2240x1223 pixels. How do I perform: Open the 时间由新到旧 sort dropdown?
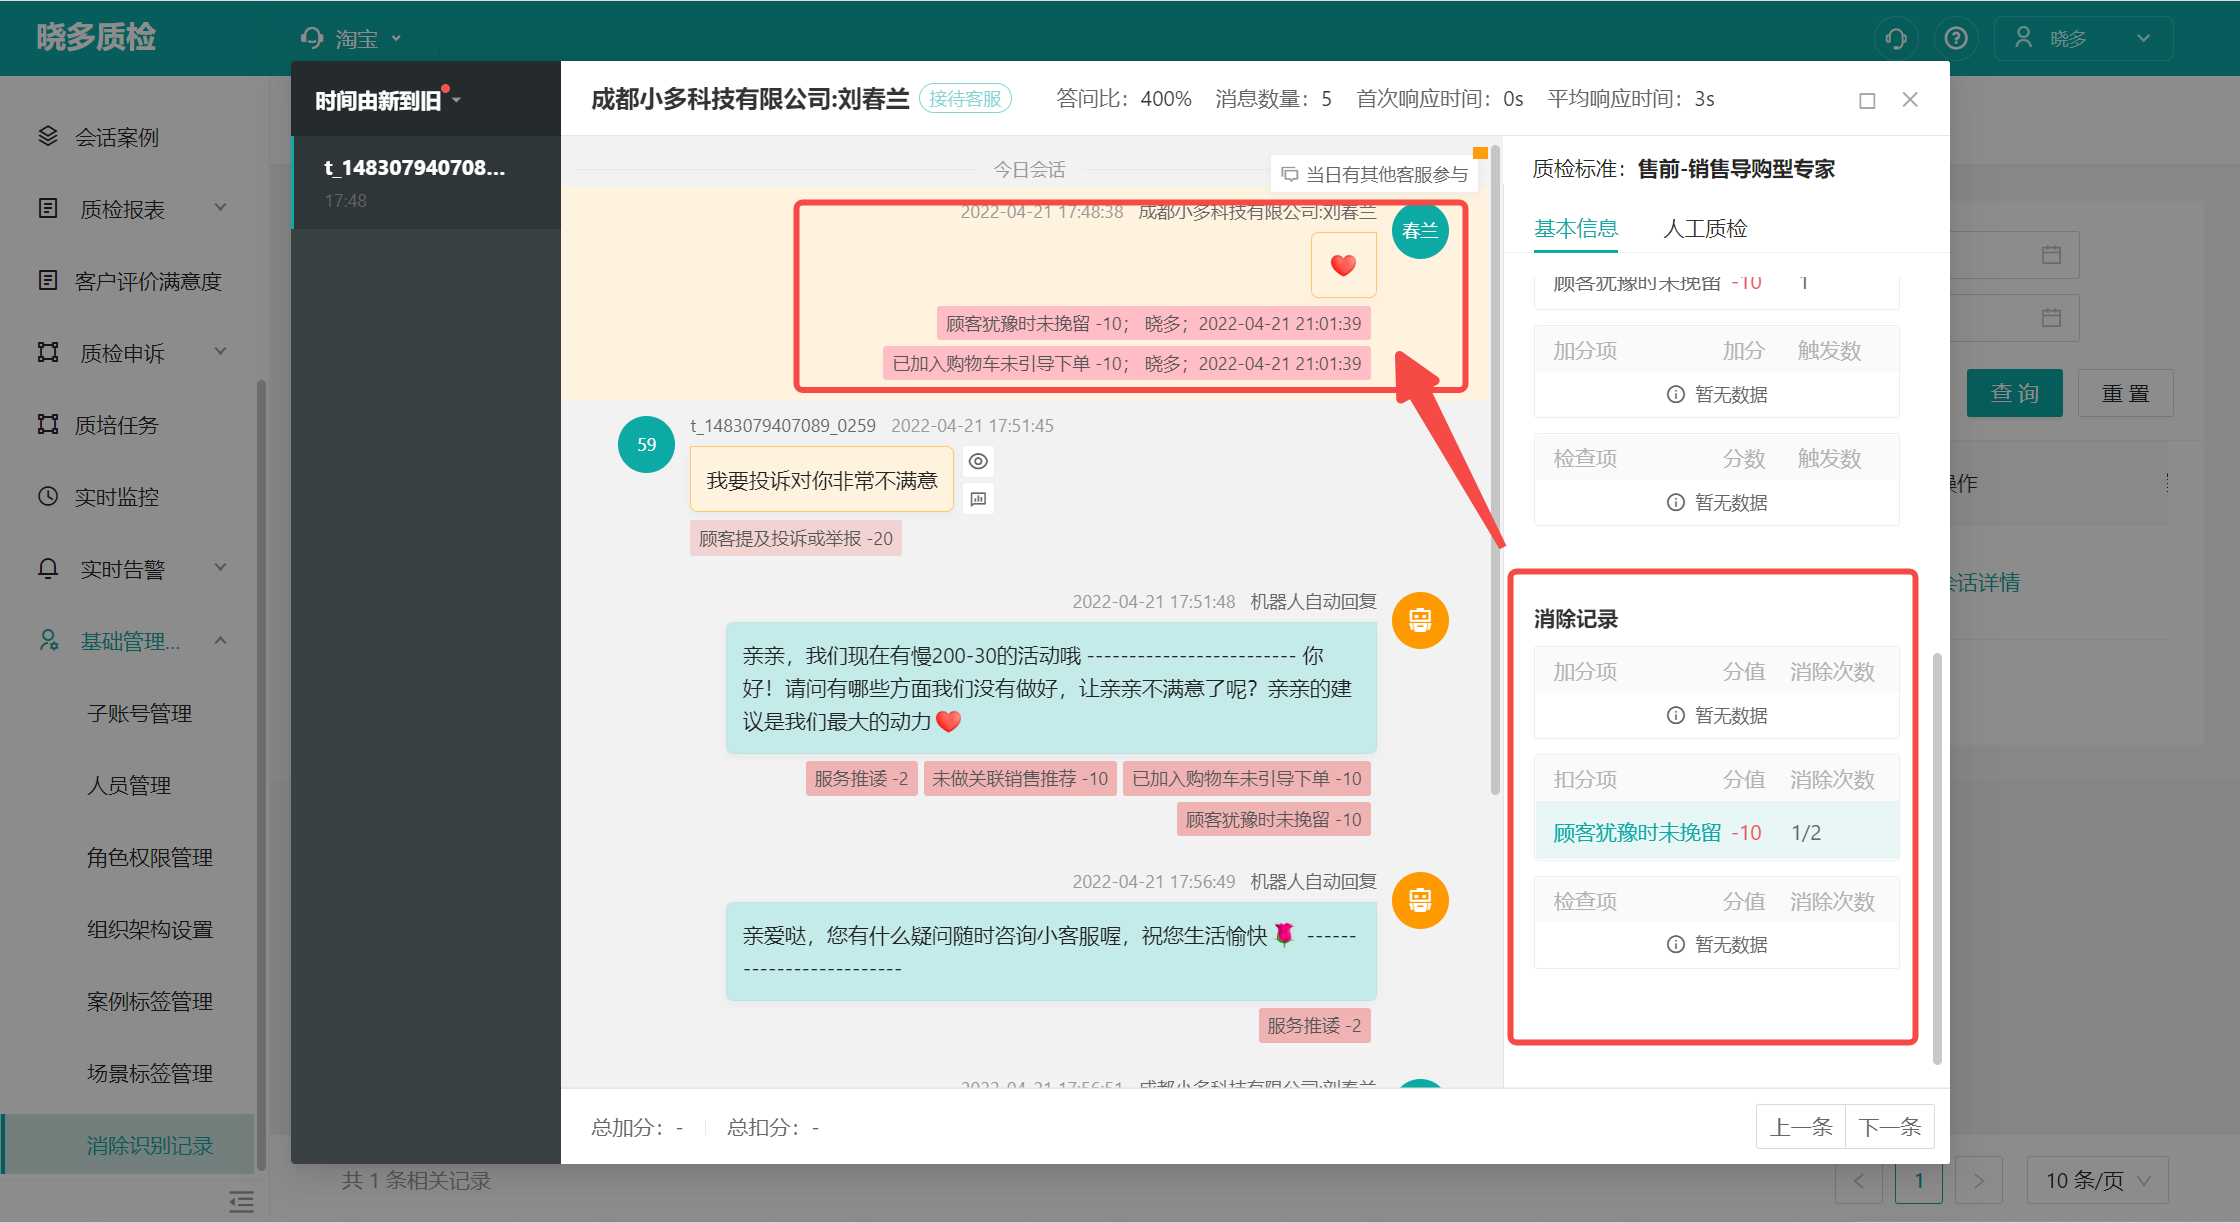click(388, 100)
